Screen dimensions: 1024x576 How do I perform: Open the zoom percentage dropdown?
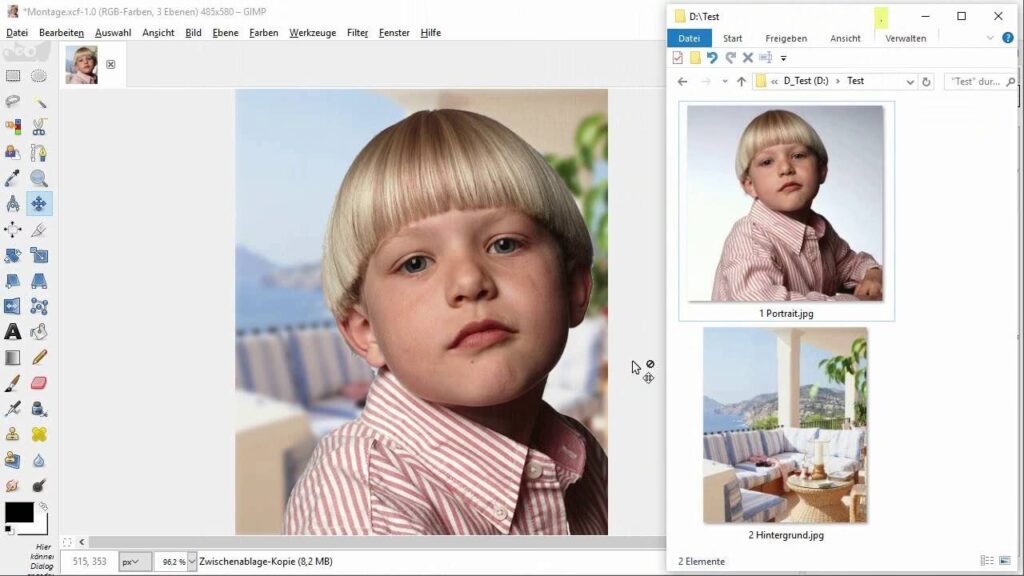175,562
